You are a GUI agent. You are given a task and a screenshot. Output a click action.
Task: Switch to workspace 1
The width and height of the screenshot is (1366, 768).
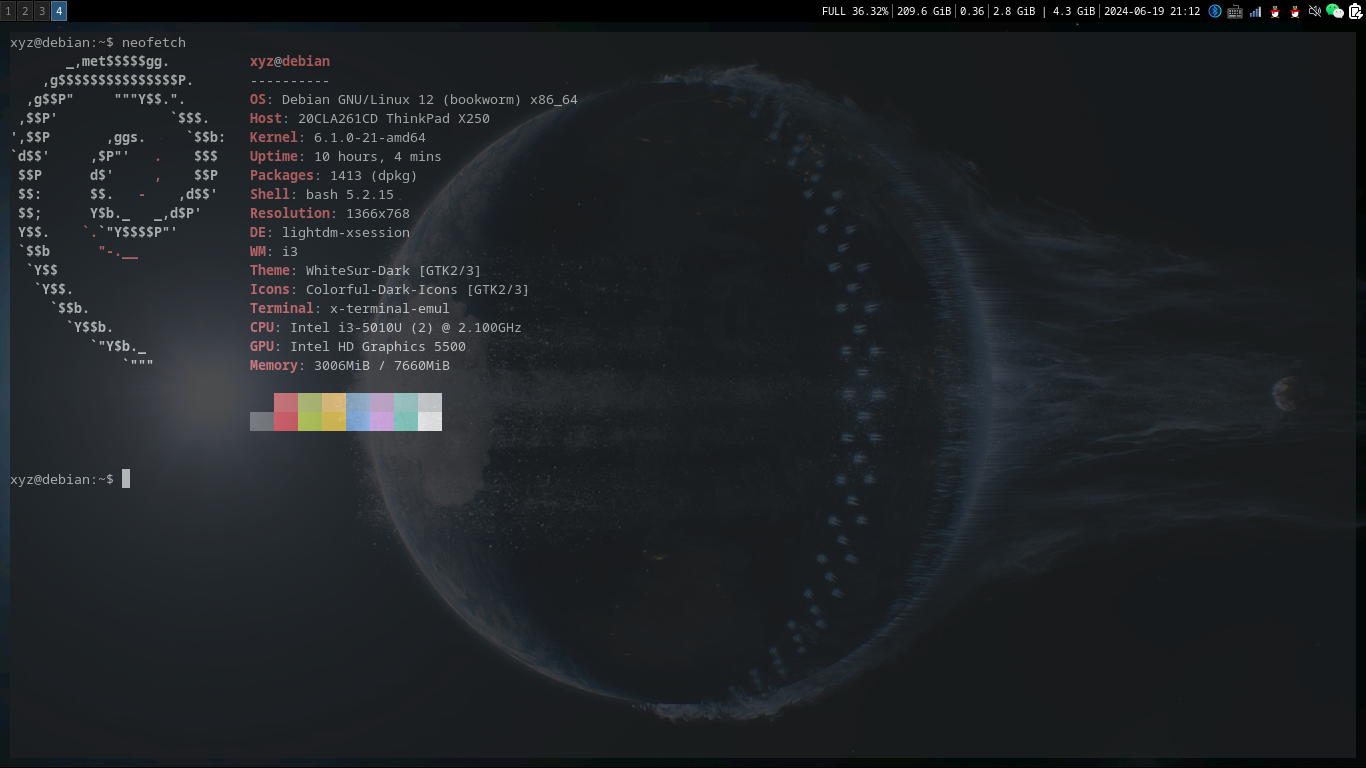coord(8,11)
